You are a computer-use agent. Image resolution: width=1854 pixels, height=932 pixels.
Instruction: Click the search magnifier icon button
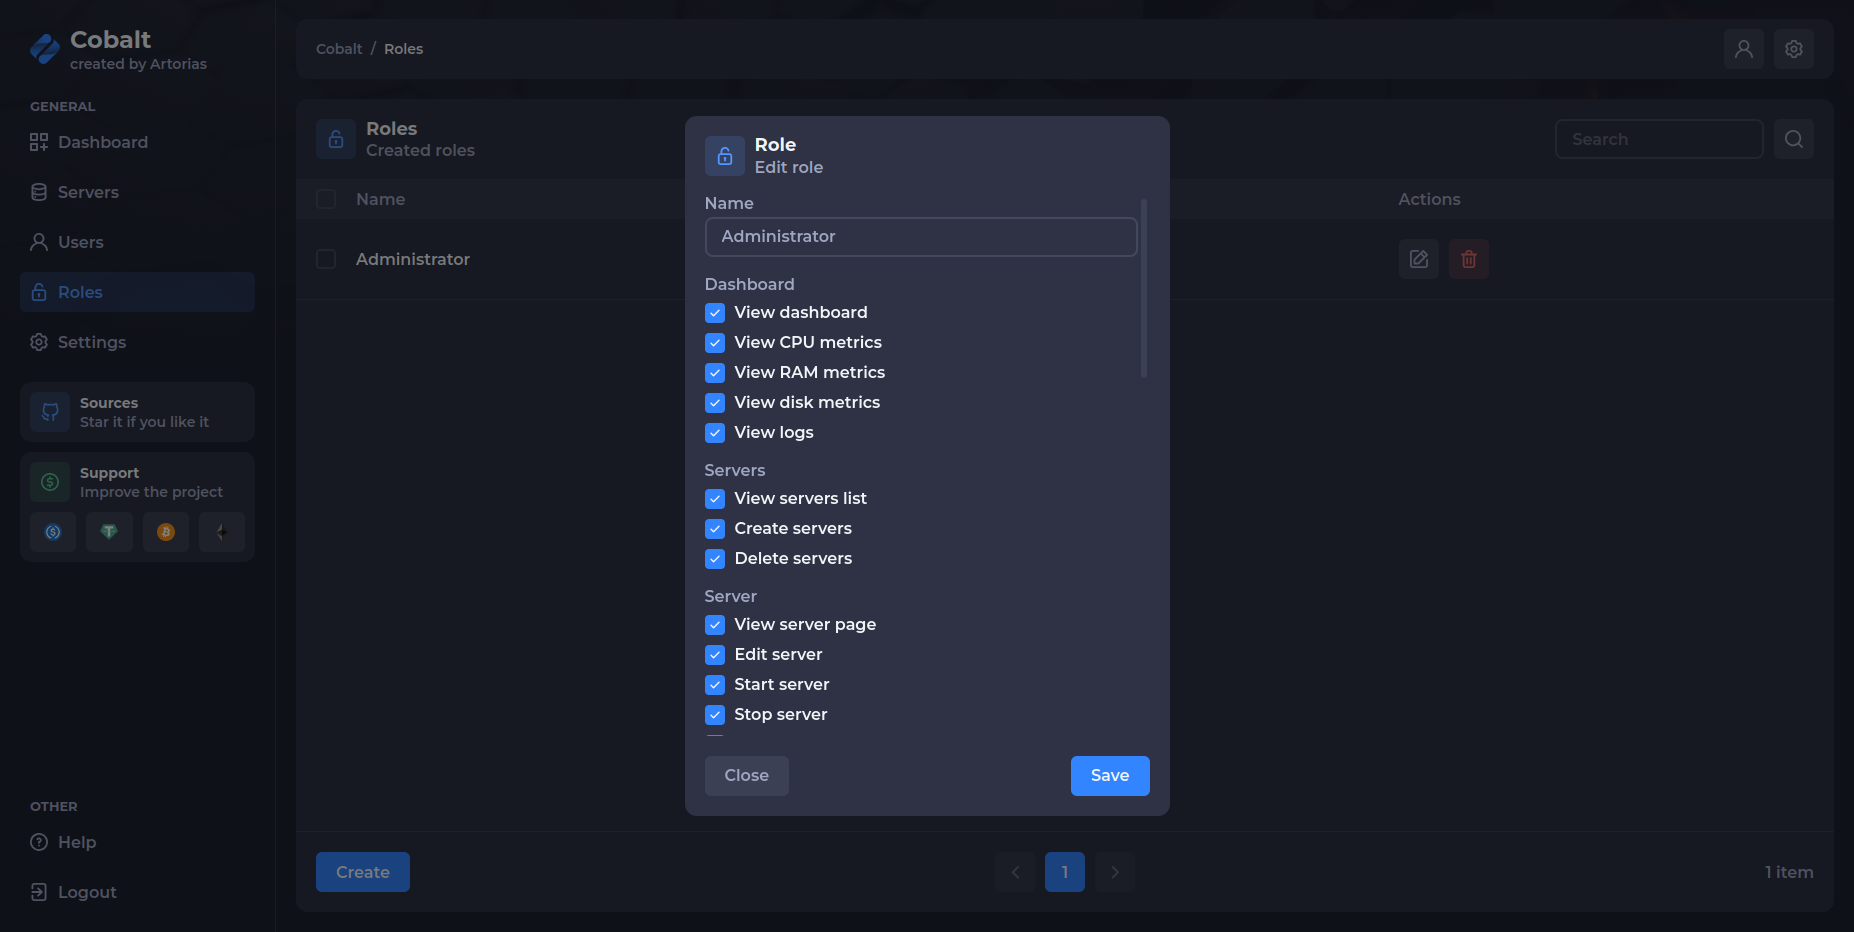(1794, 139)
